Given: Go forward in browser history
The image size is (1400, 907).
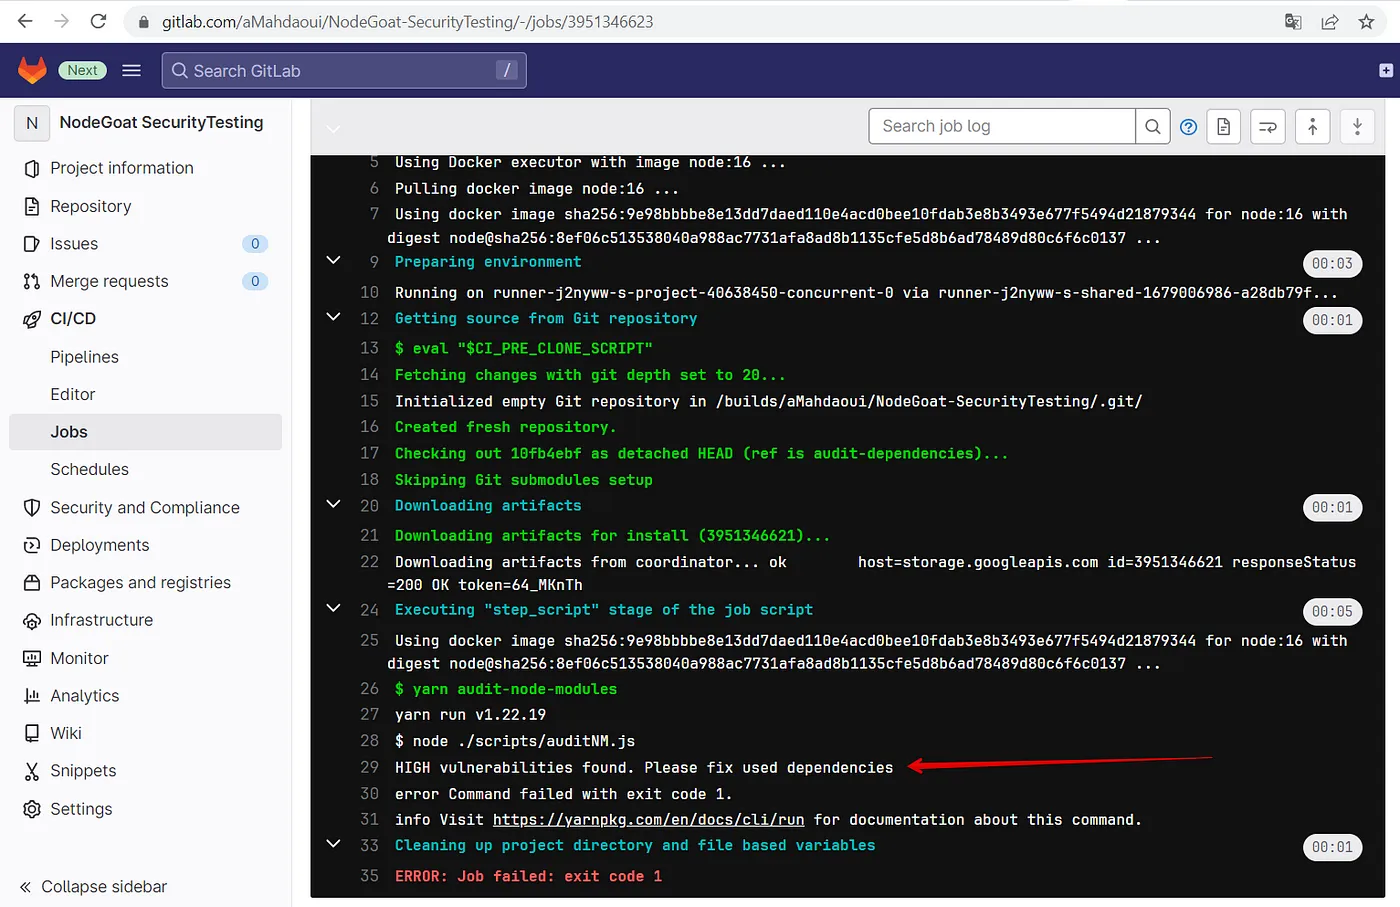Looking at the screenshot, I should (61, 21).
